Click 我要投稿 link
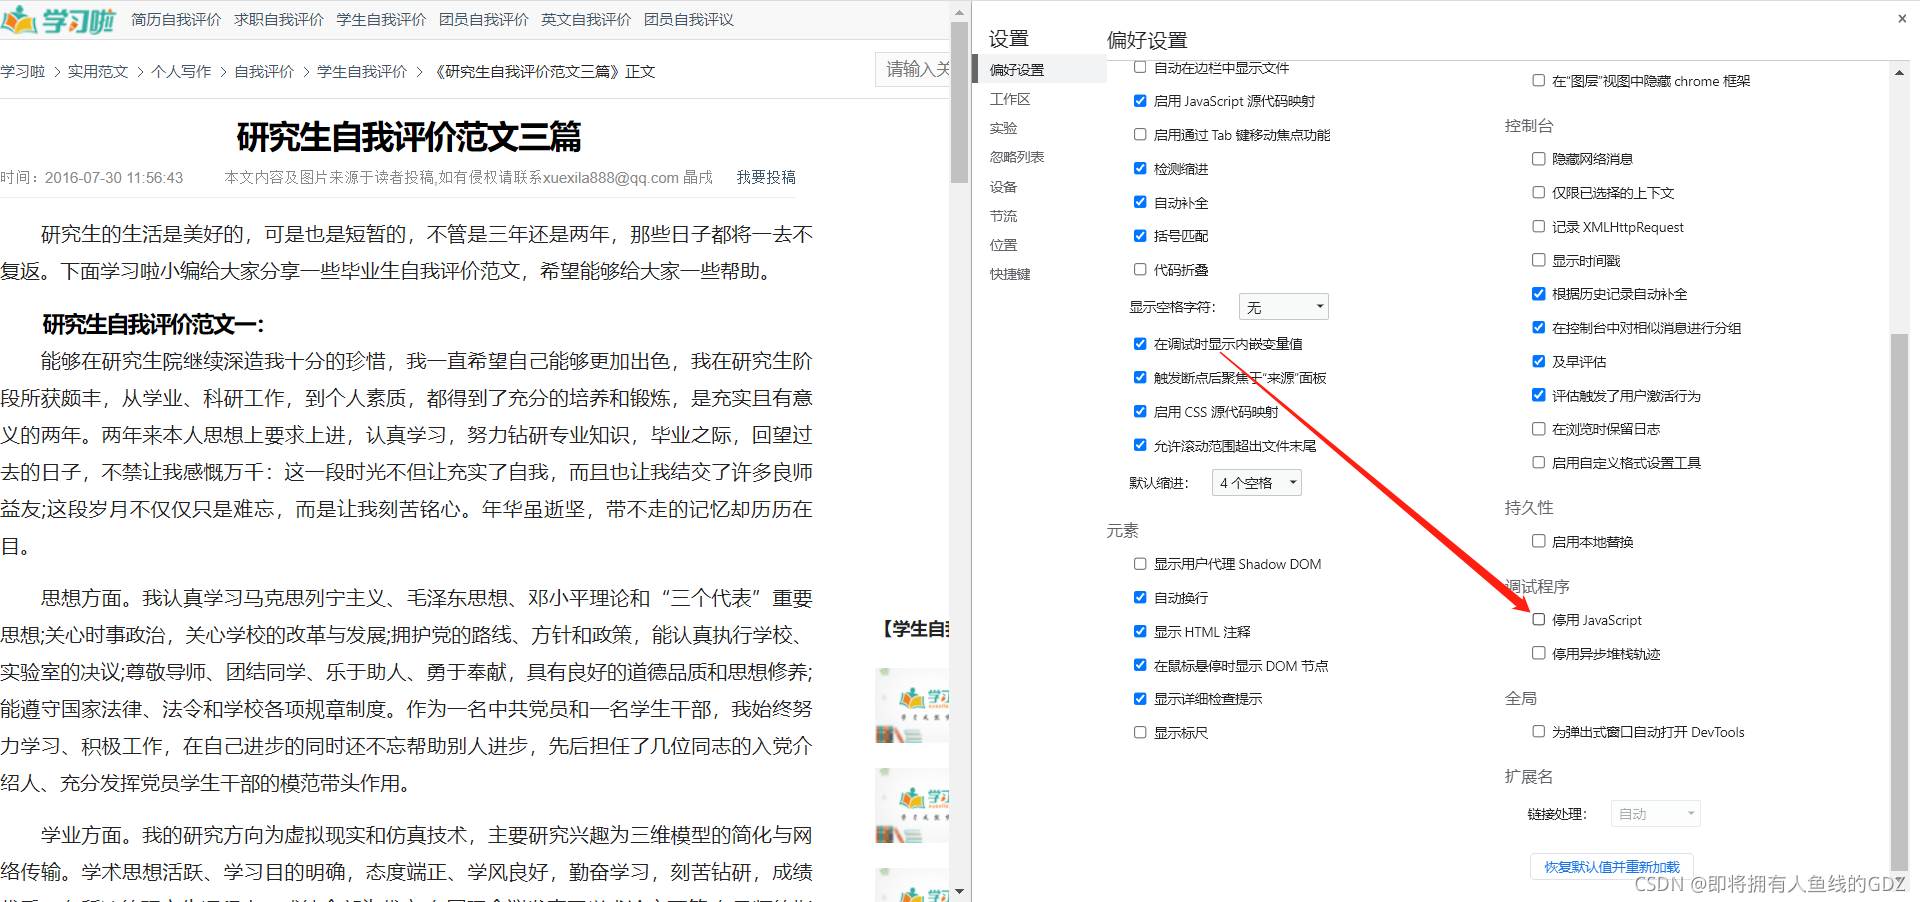Image resolution: width=1920 pixels, height=902 pixels. (766, 177)
